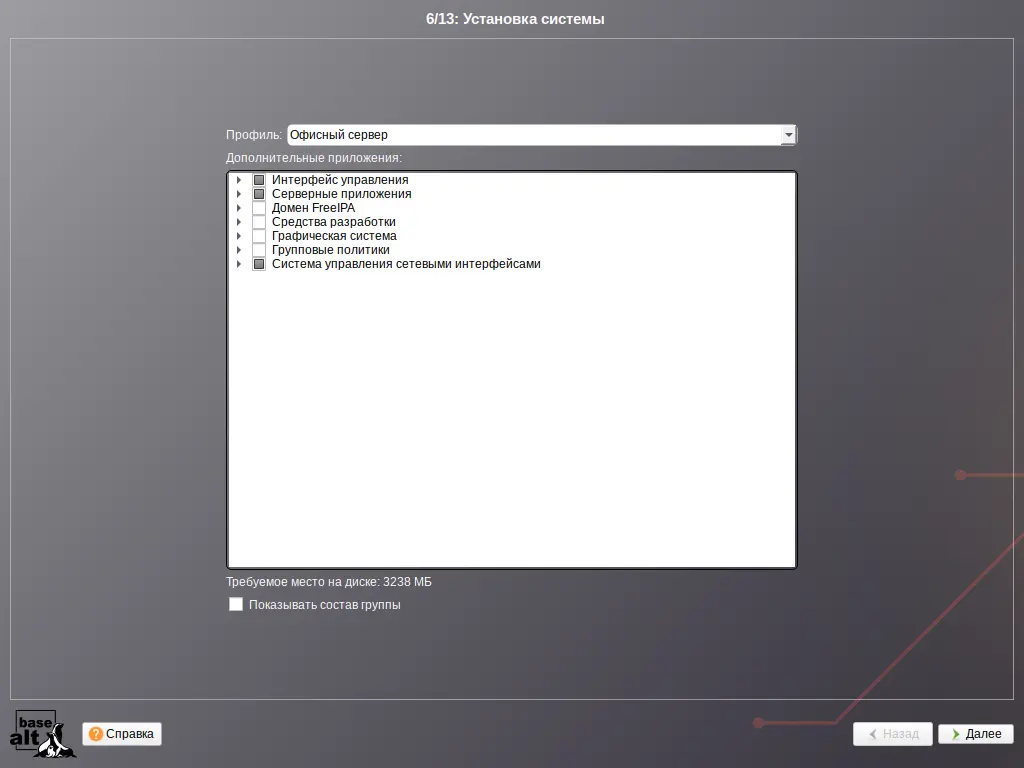This screenshot has width=1024, height=768.
Task: Expand the Домен FreeIPA group
Action: (239, 208)
